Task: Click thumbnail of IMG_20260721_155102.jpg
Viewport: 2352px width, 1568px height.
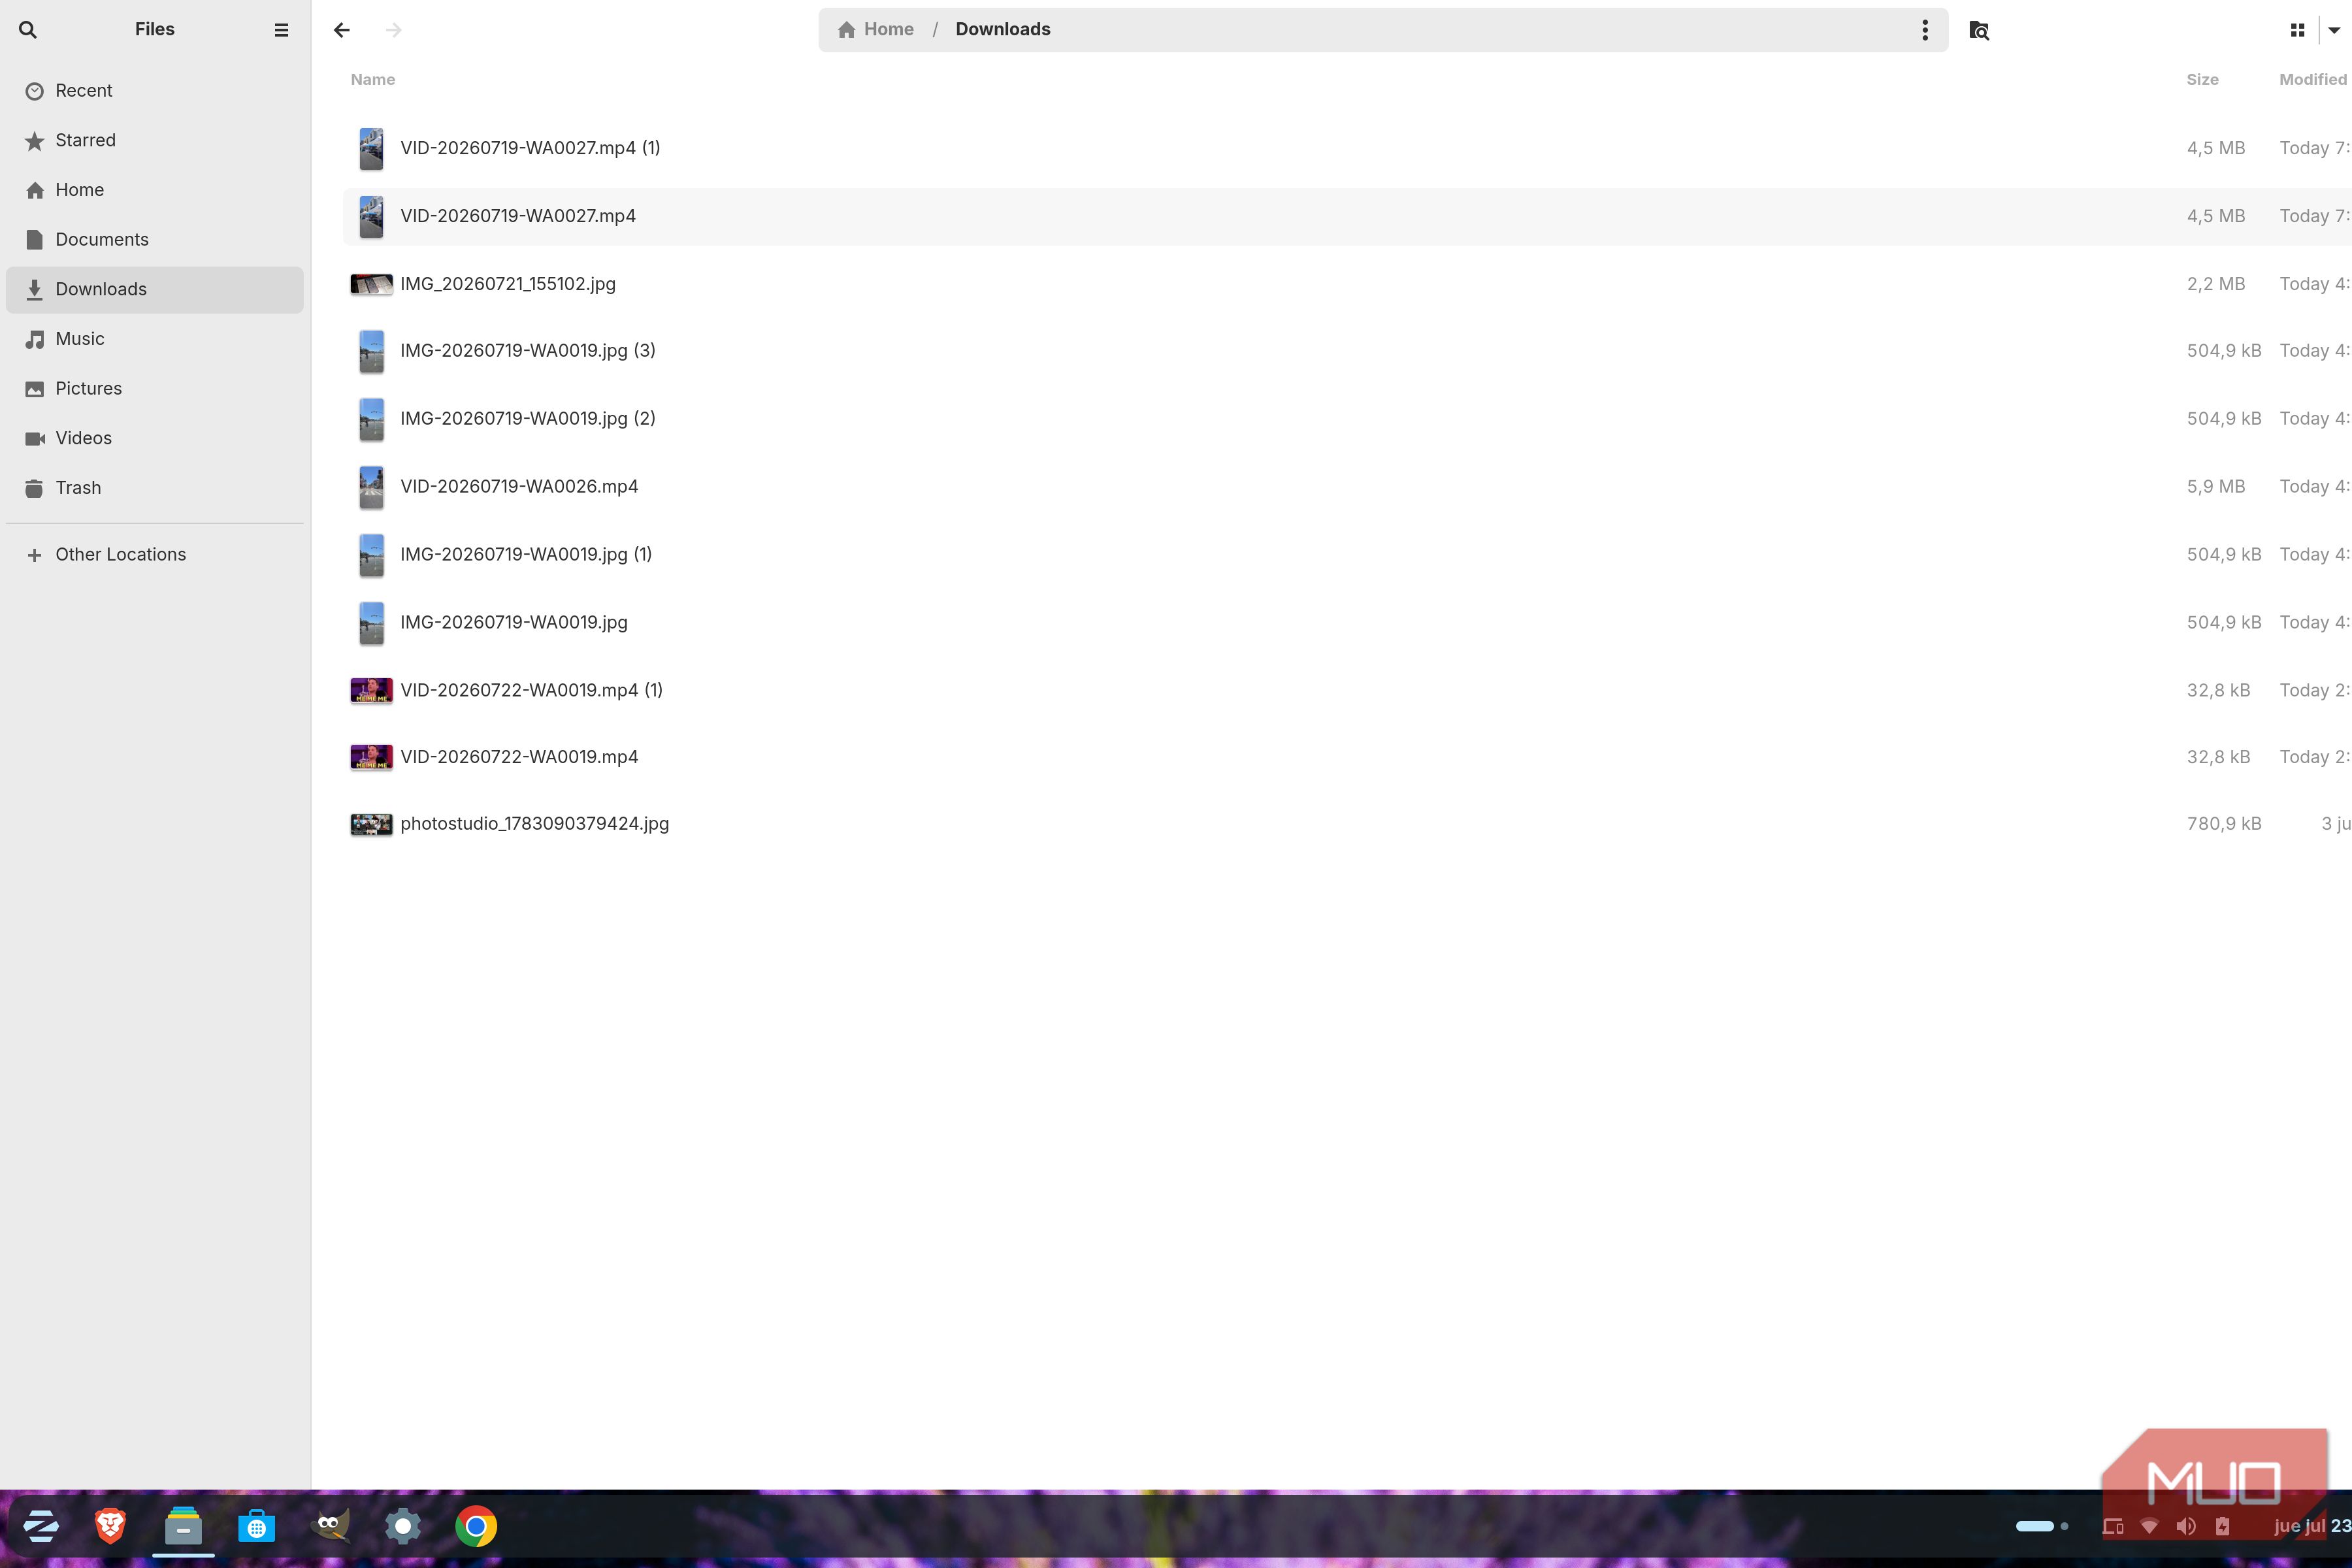Action: [x=371, y=285]
